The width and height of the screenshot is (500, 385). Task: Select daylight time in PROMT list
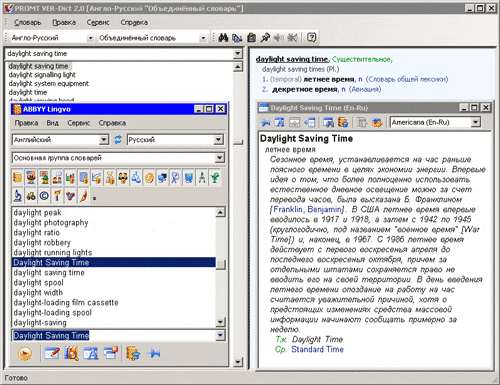coord(28,92)
